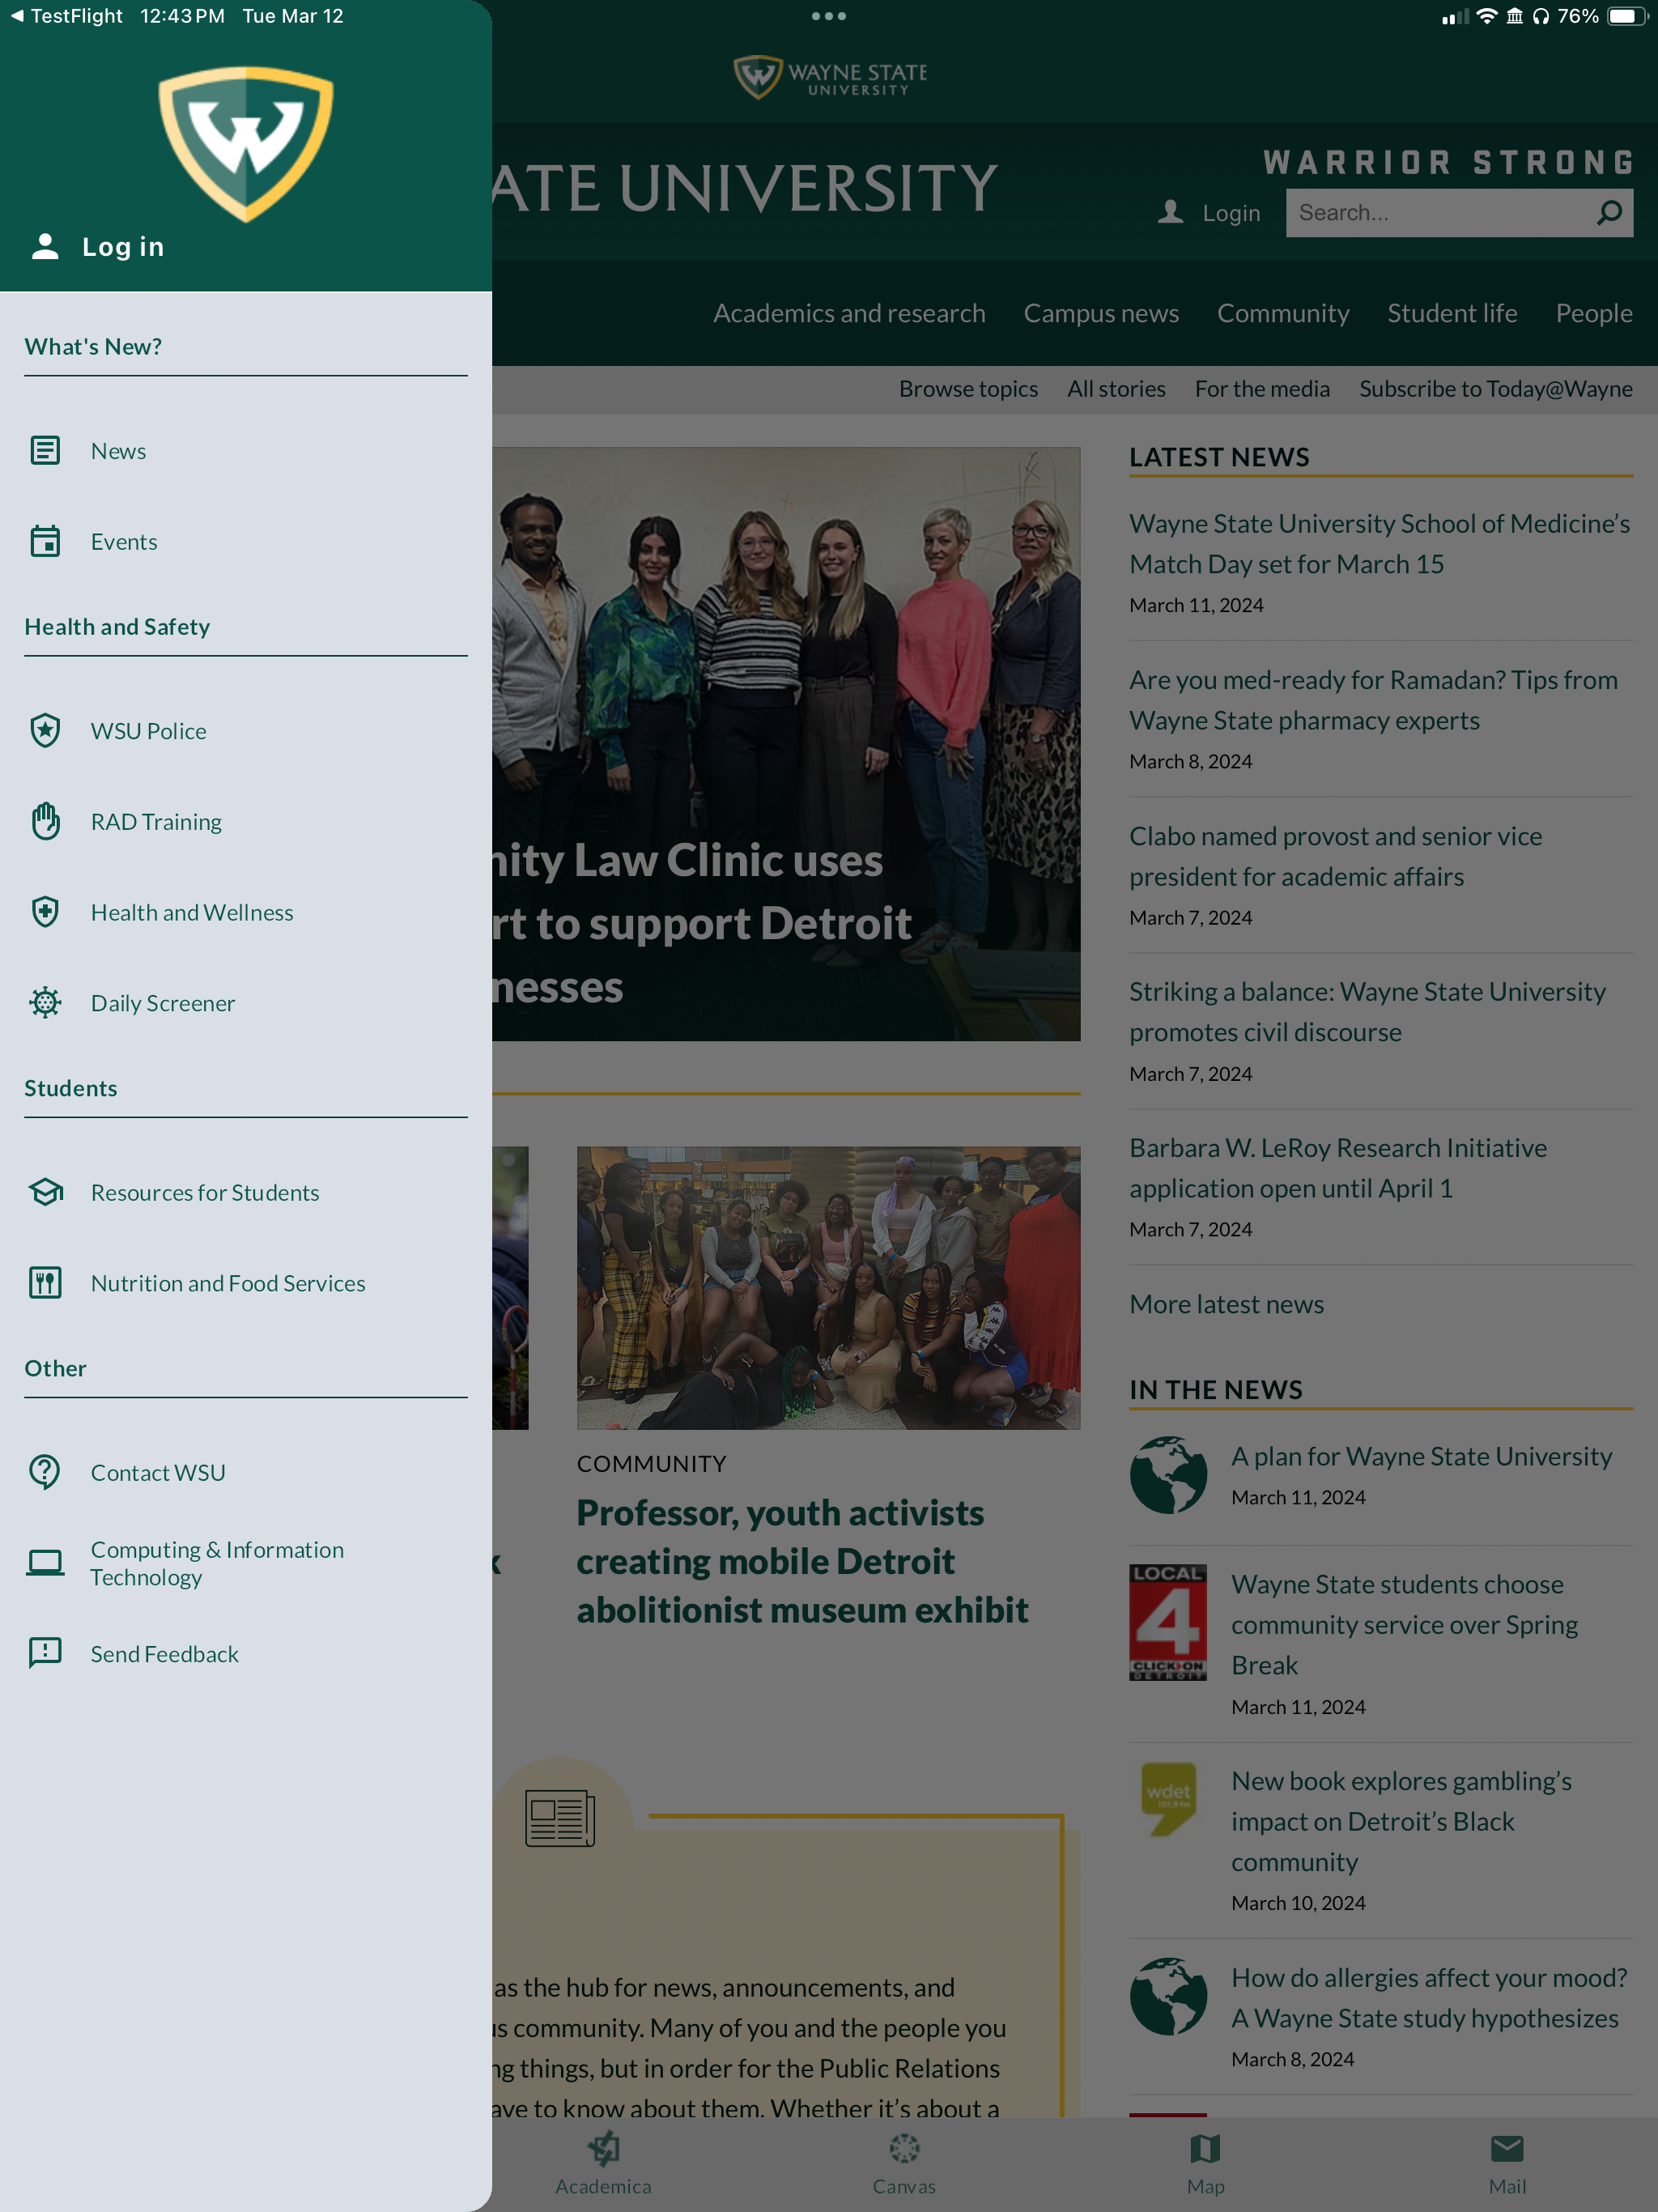
Task: Focus the Search text field
Action: tap(1459, 213)
